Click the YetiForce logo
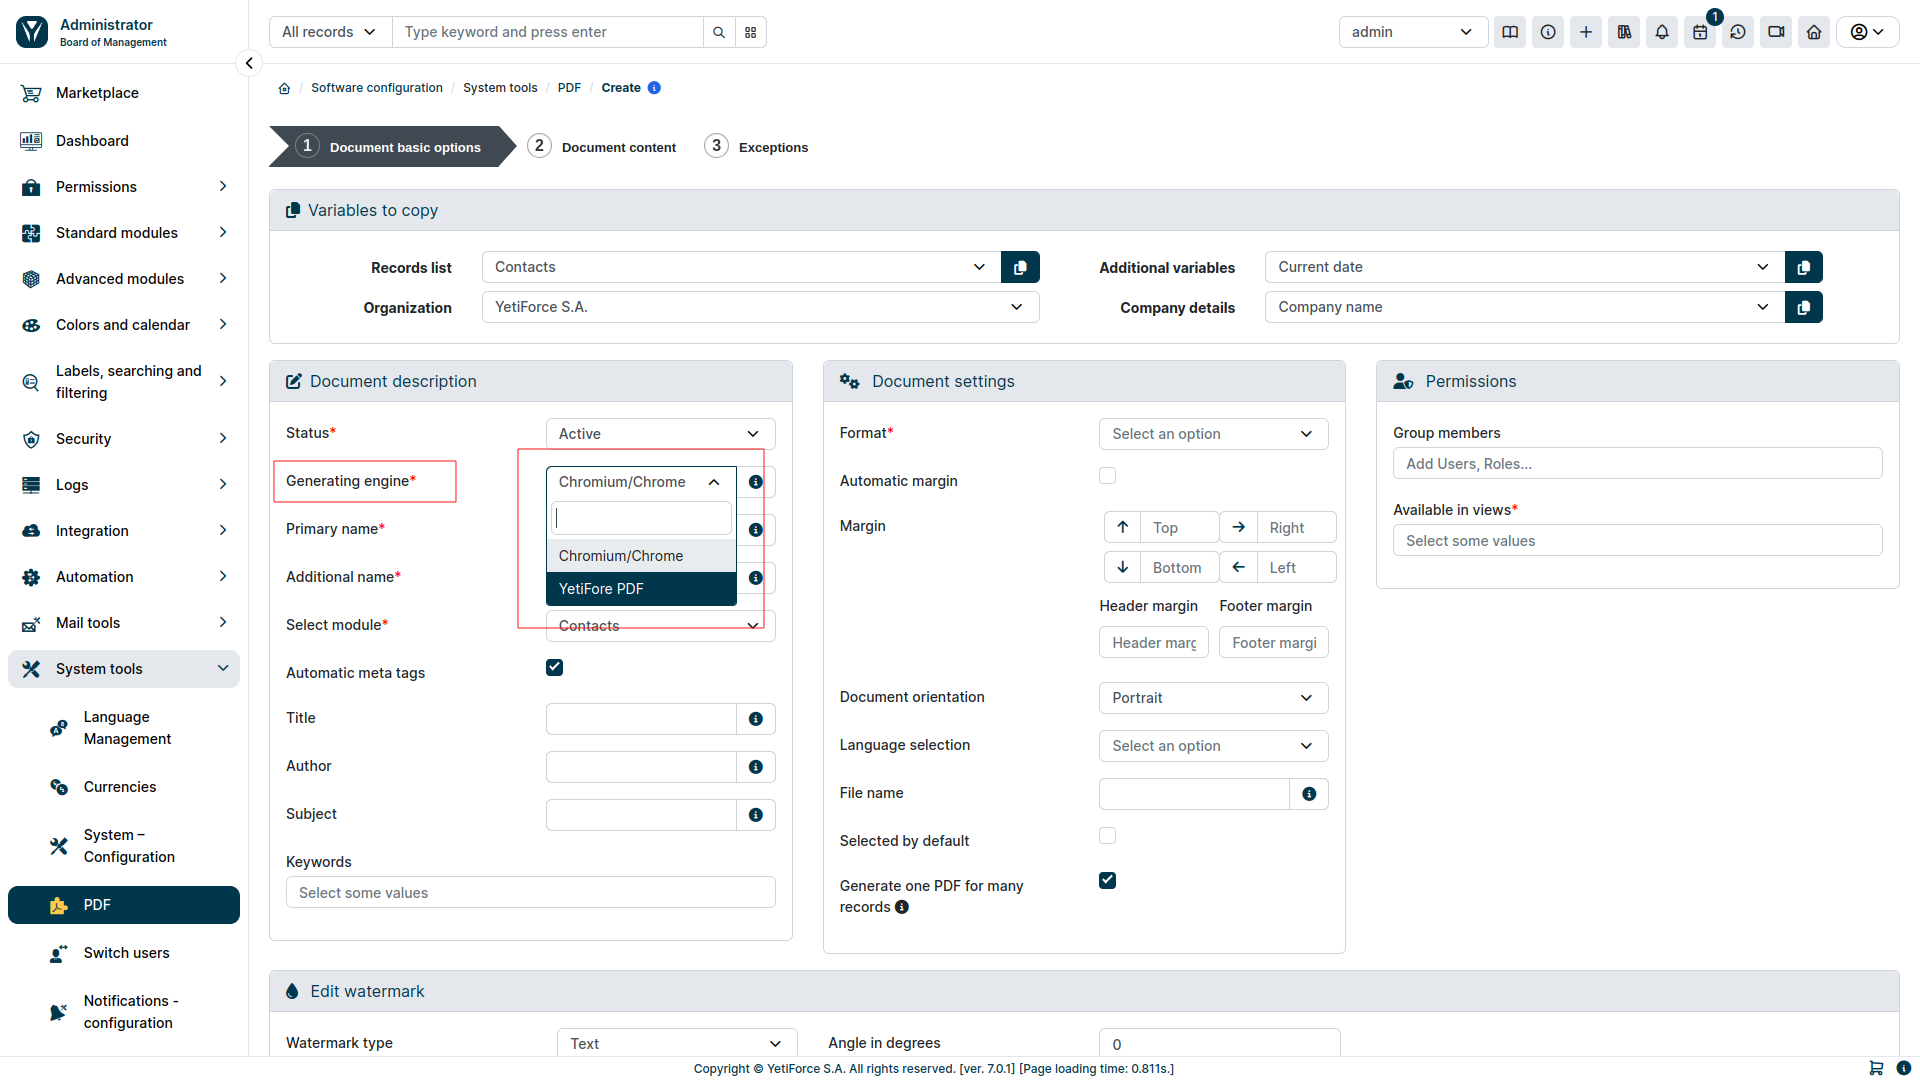The image size is (1920, 1080). pyautogui.click(x=32, y=32)
